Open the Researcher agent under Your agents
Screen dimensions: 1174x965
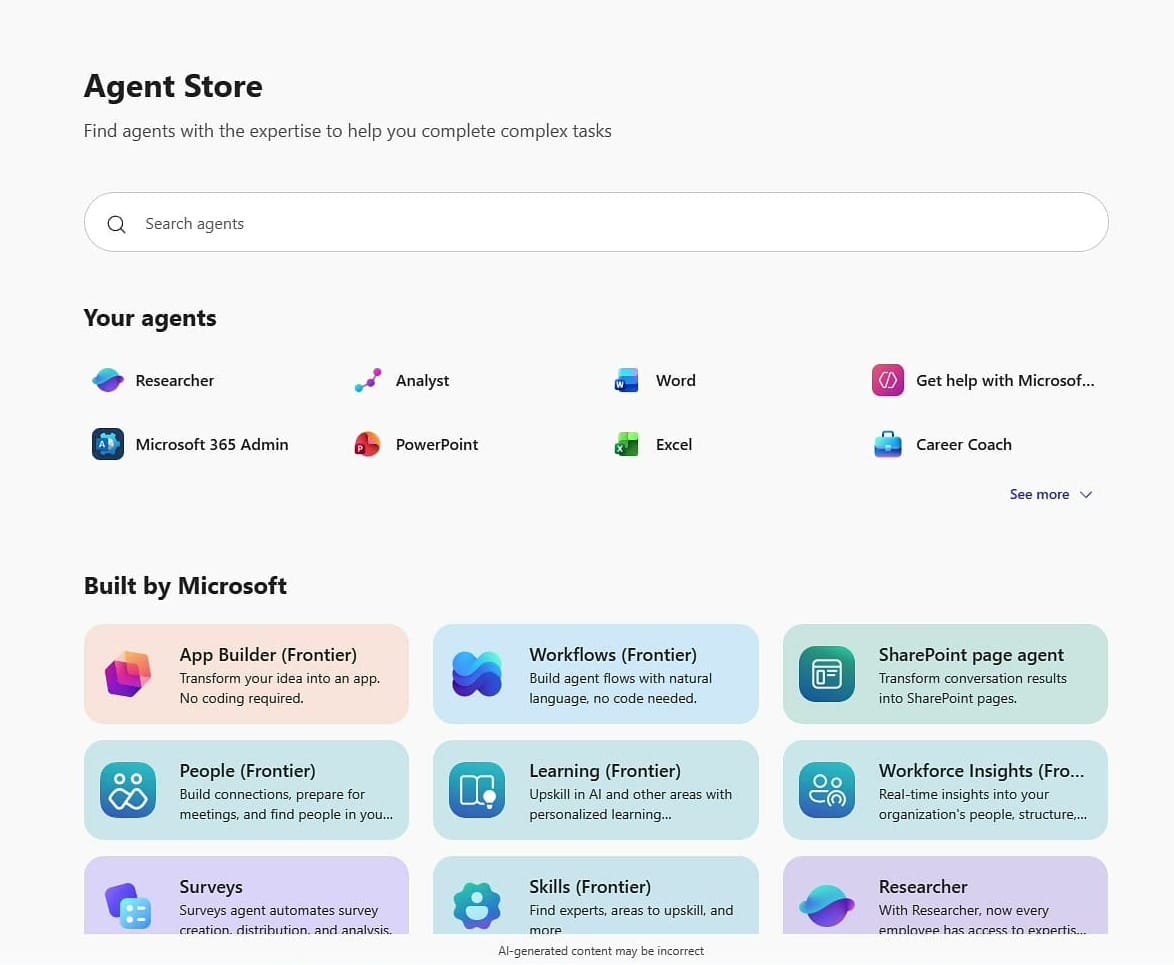pos(152,380)
